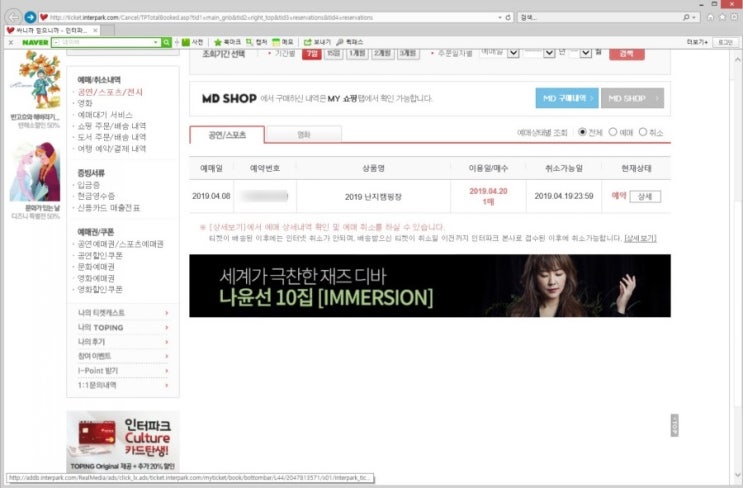Image resolution: width=743 pixels, height=488 pixels.
Task: Open 예매대기 서비스 in left menu
Action: (105, 115)
